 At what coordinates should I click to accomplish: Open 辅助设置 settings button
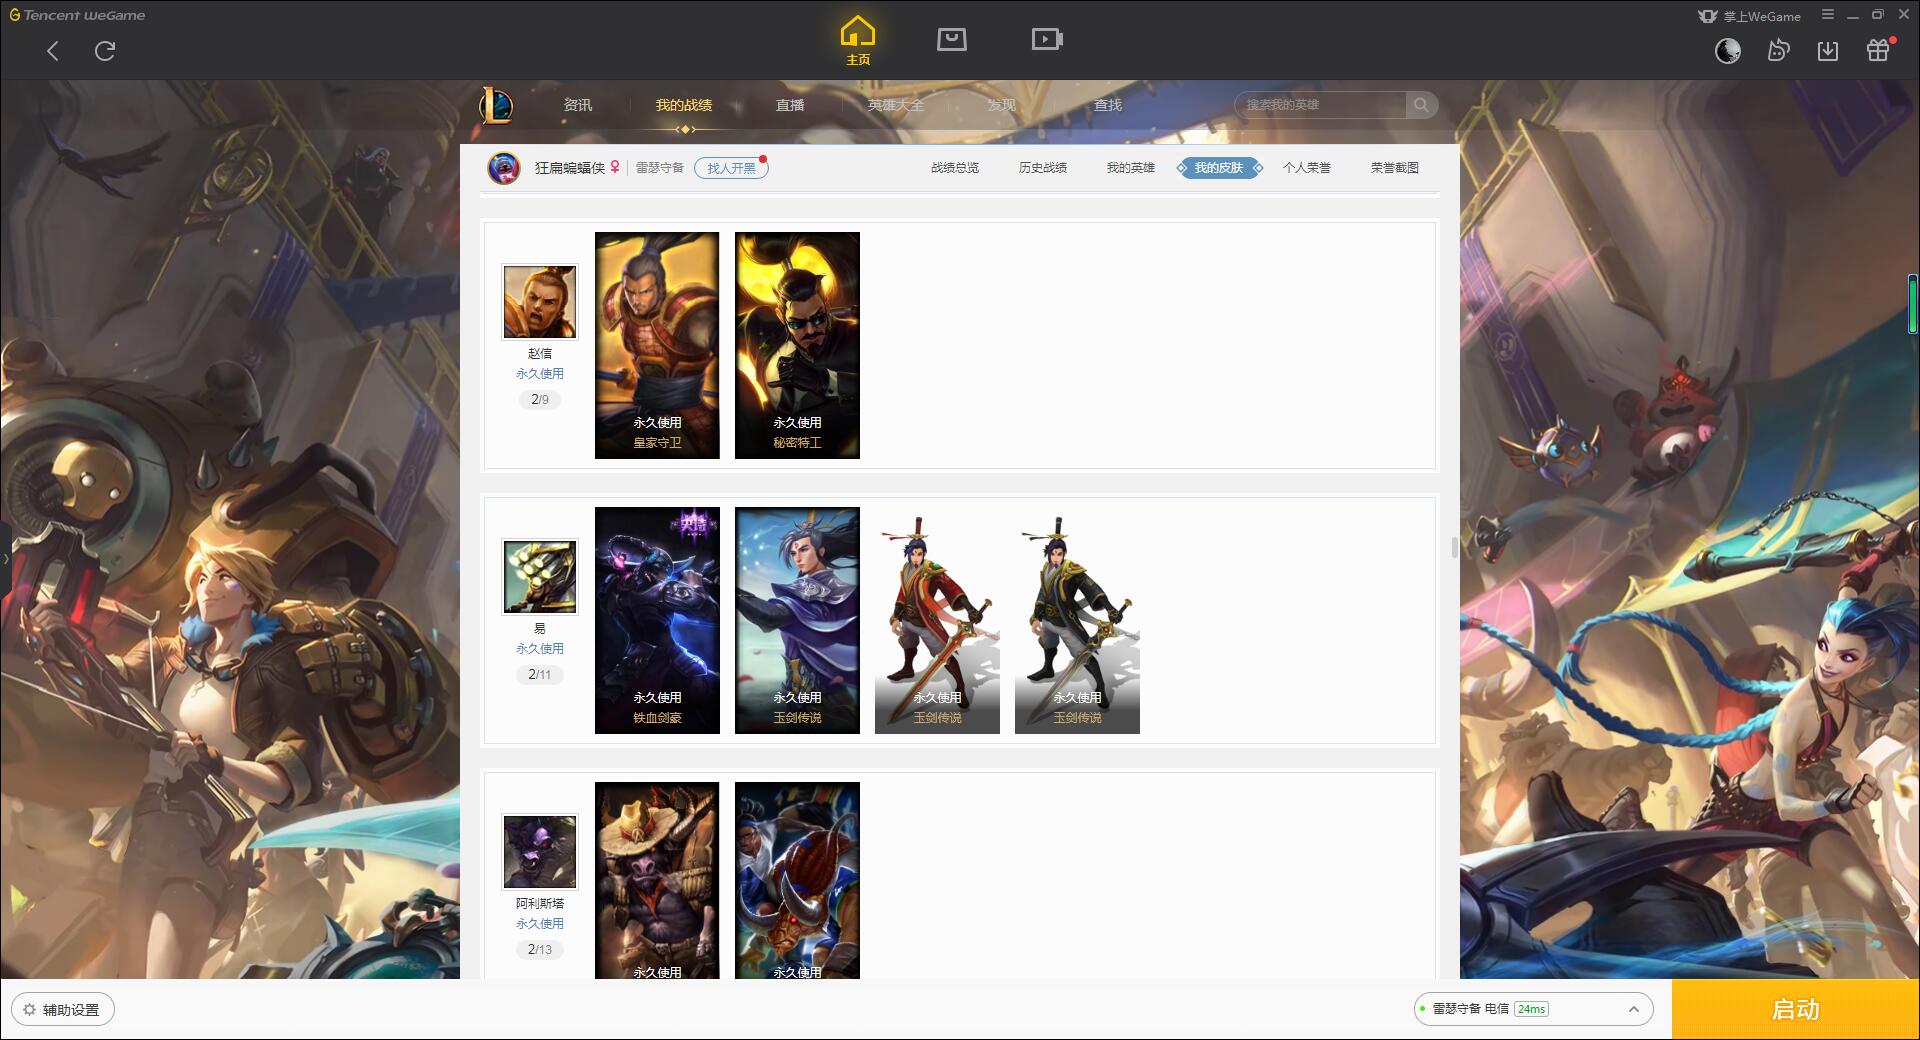pos(63,1010)
